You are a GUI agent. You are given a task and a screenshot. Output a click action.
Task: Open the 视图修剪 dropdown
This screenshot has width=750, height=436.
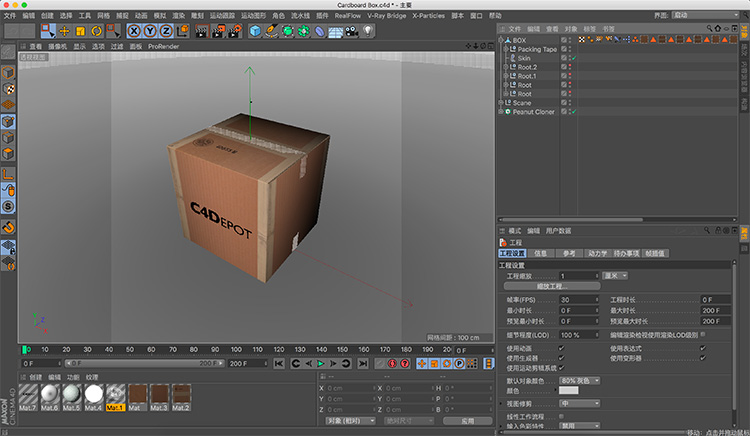point(580,403)
